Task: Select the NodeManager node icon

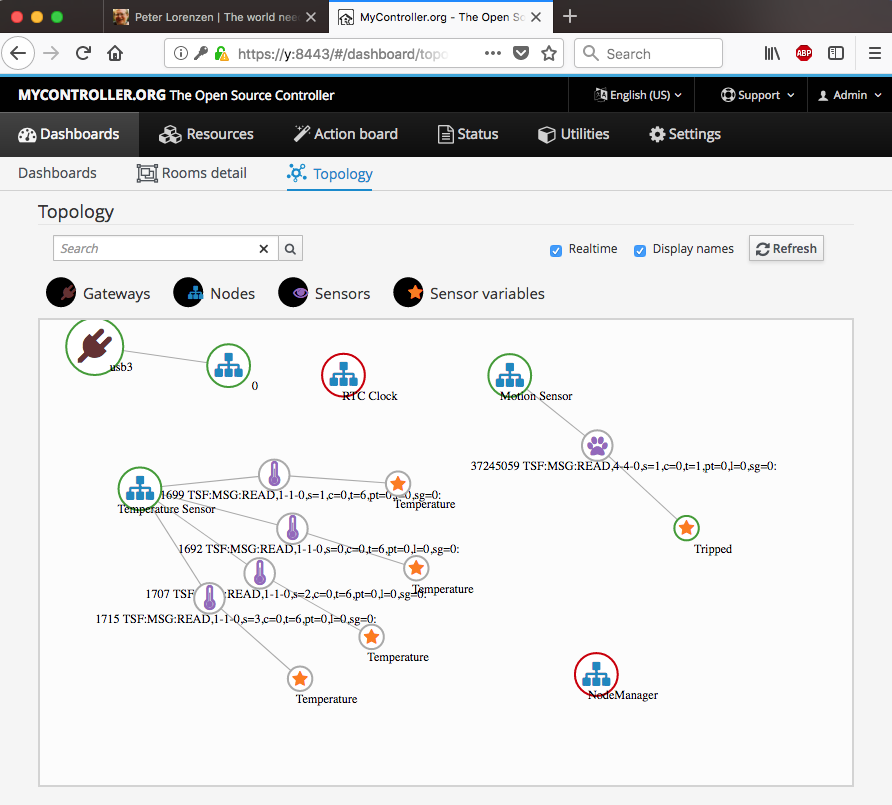Action: click(596, 674)
